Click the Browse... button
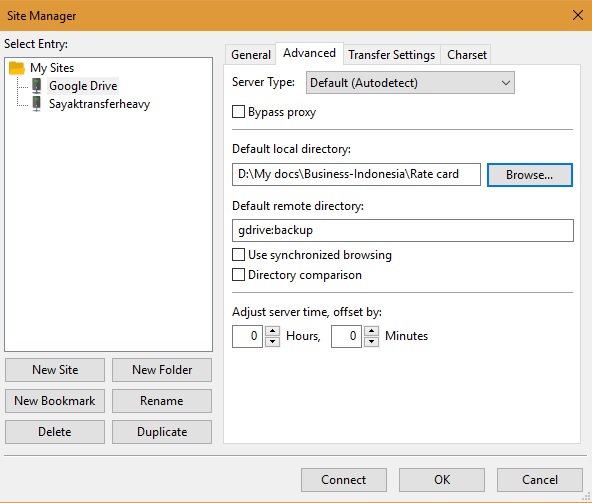Image resolution: width=592 pixels, height=503 pixels. click(530, 175)
